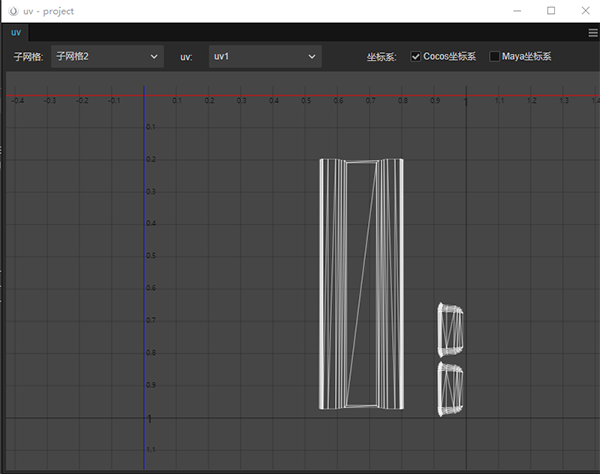
Task: Click the 0.9 label on horizontal axis
Action: (x=435, y=101)
